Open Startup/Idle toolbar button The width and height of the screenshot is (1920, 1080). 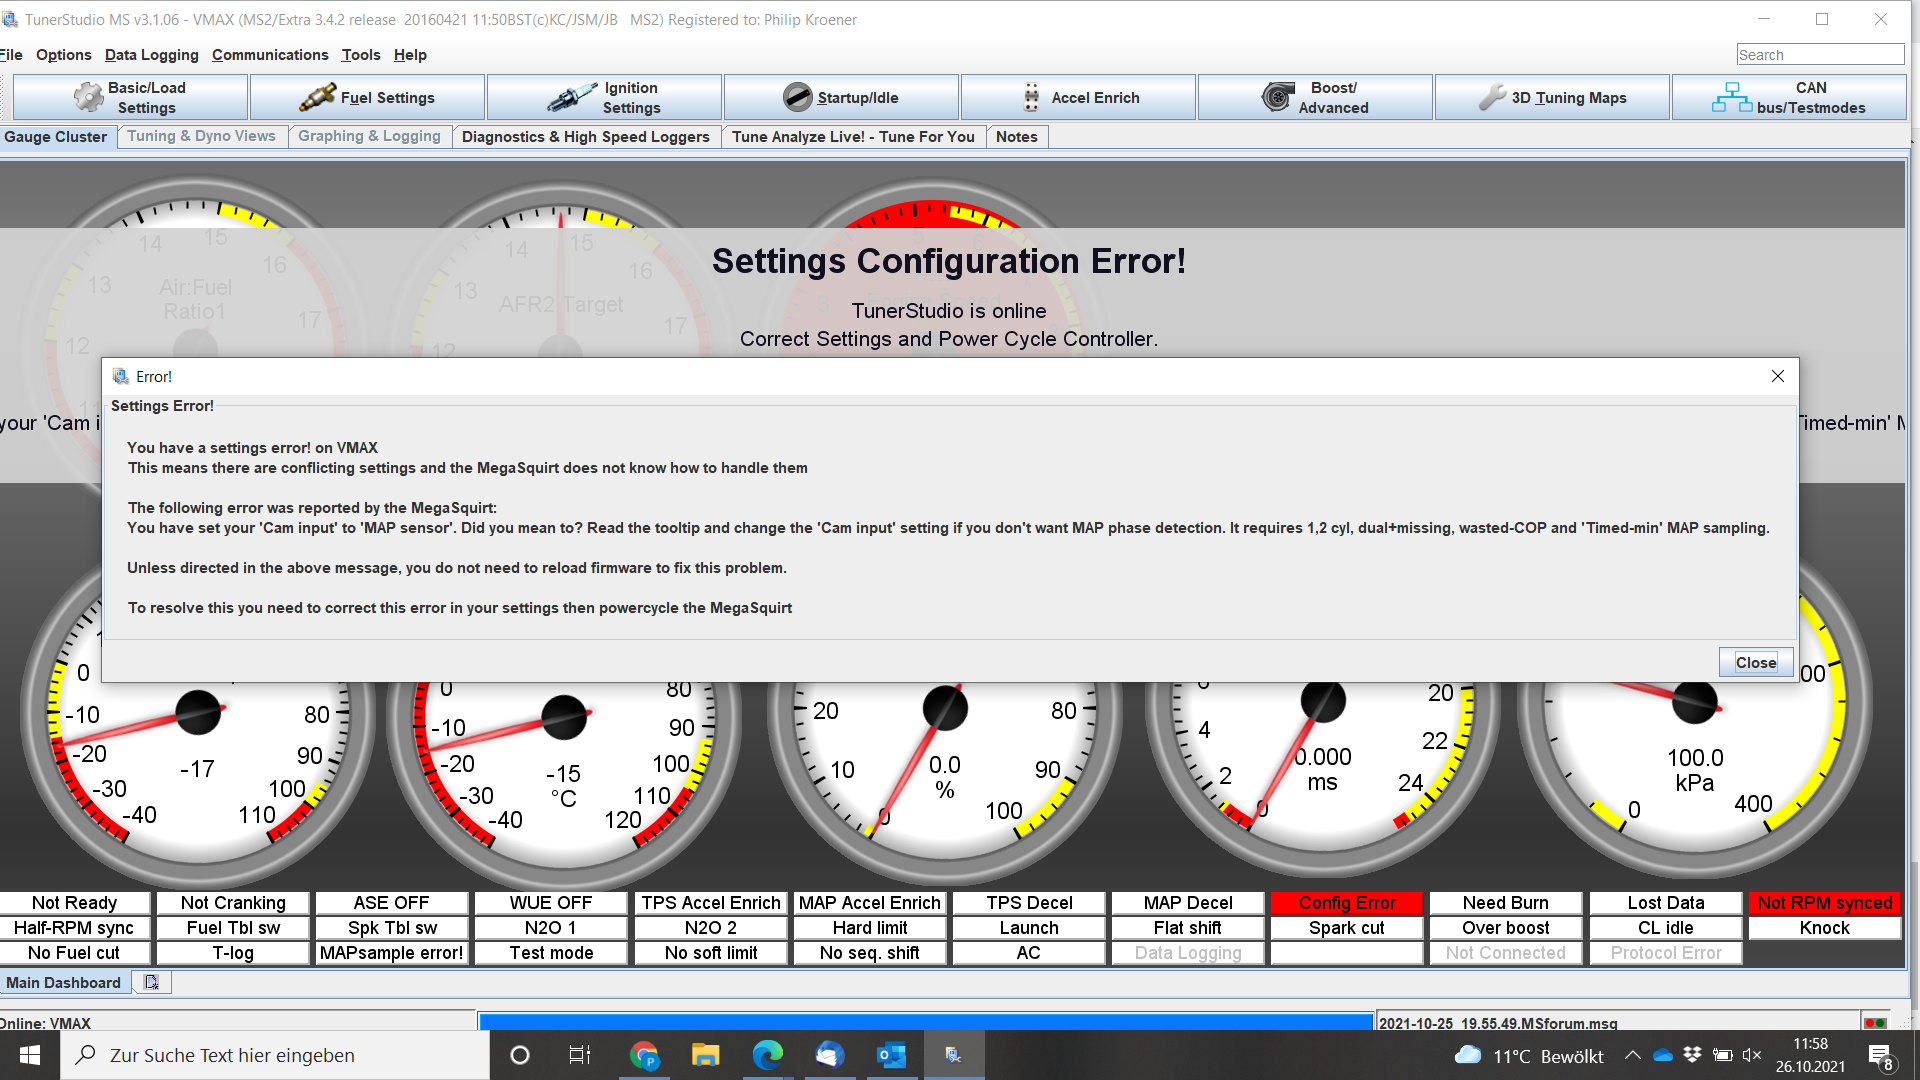coord(841,98)
